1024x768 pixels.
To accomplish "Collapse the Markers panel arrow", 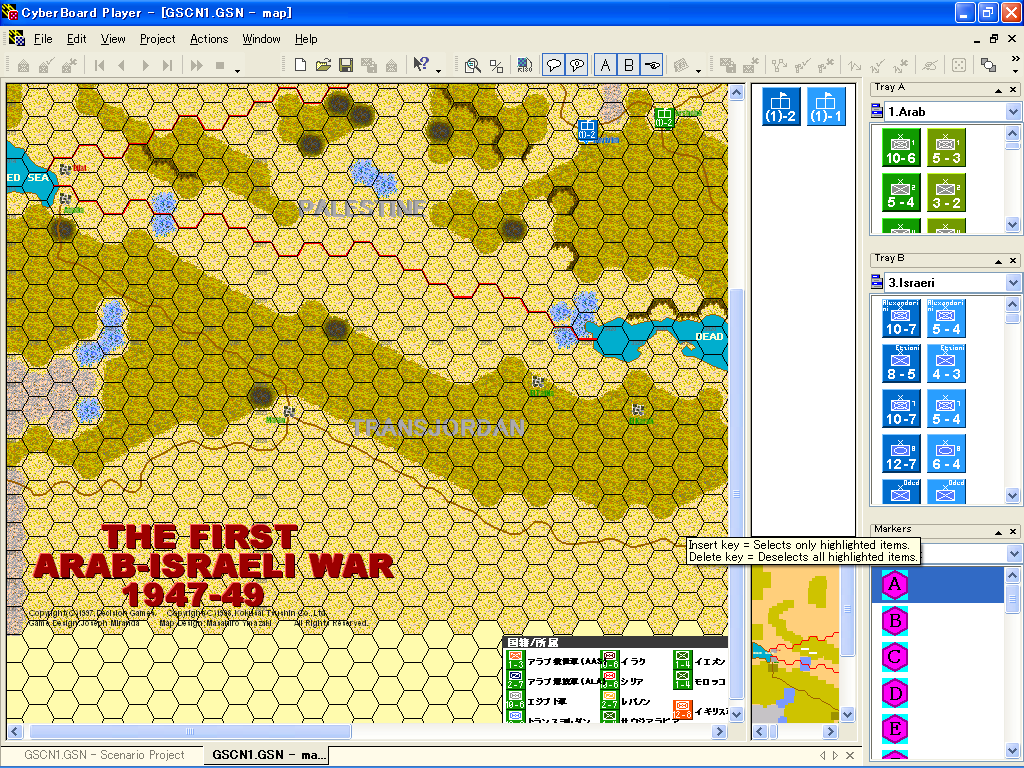I will click(999, 532).
